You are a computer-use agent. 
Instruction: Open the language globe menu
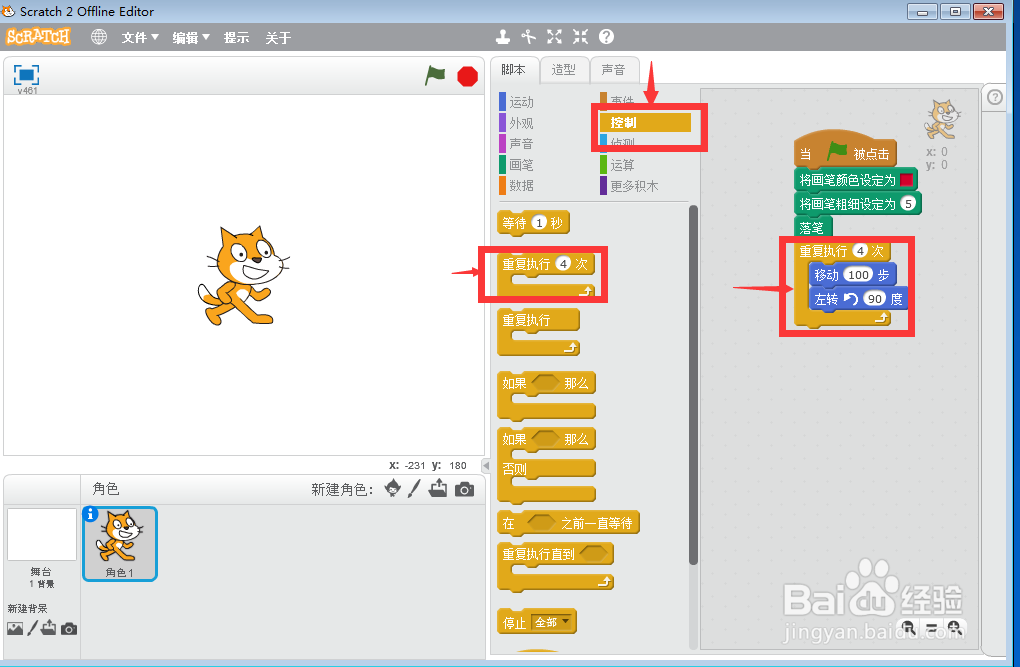tap(99, 37)
